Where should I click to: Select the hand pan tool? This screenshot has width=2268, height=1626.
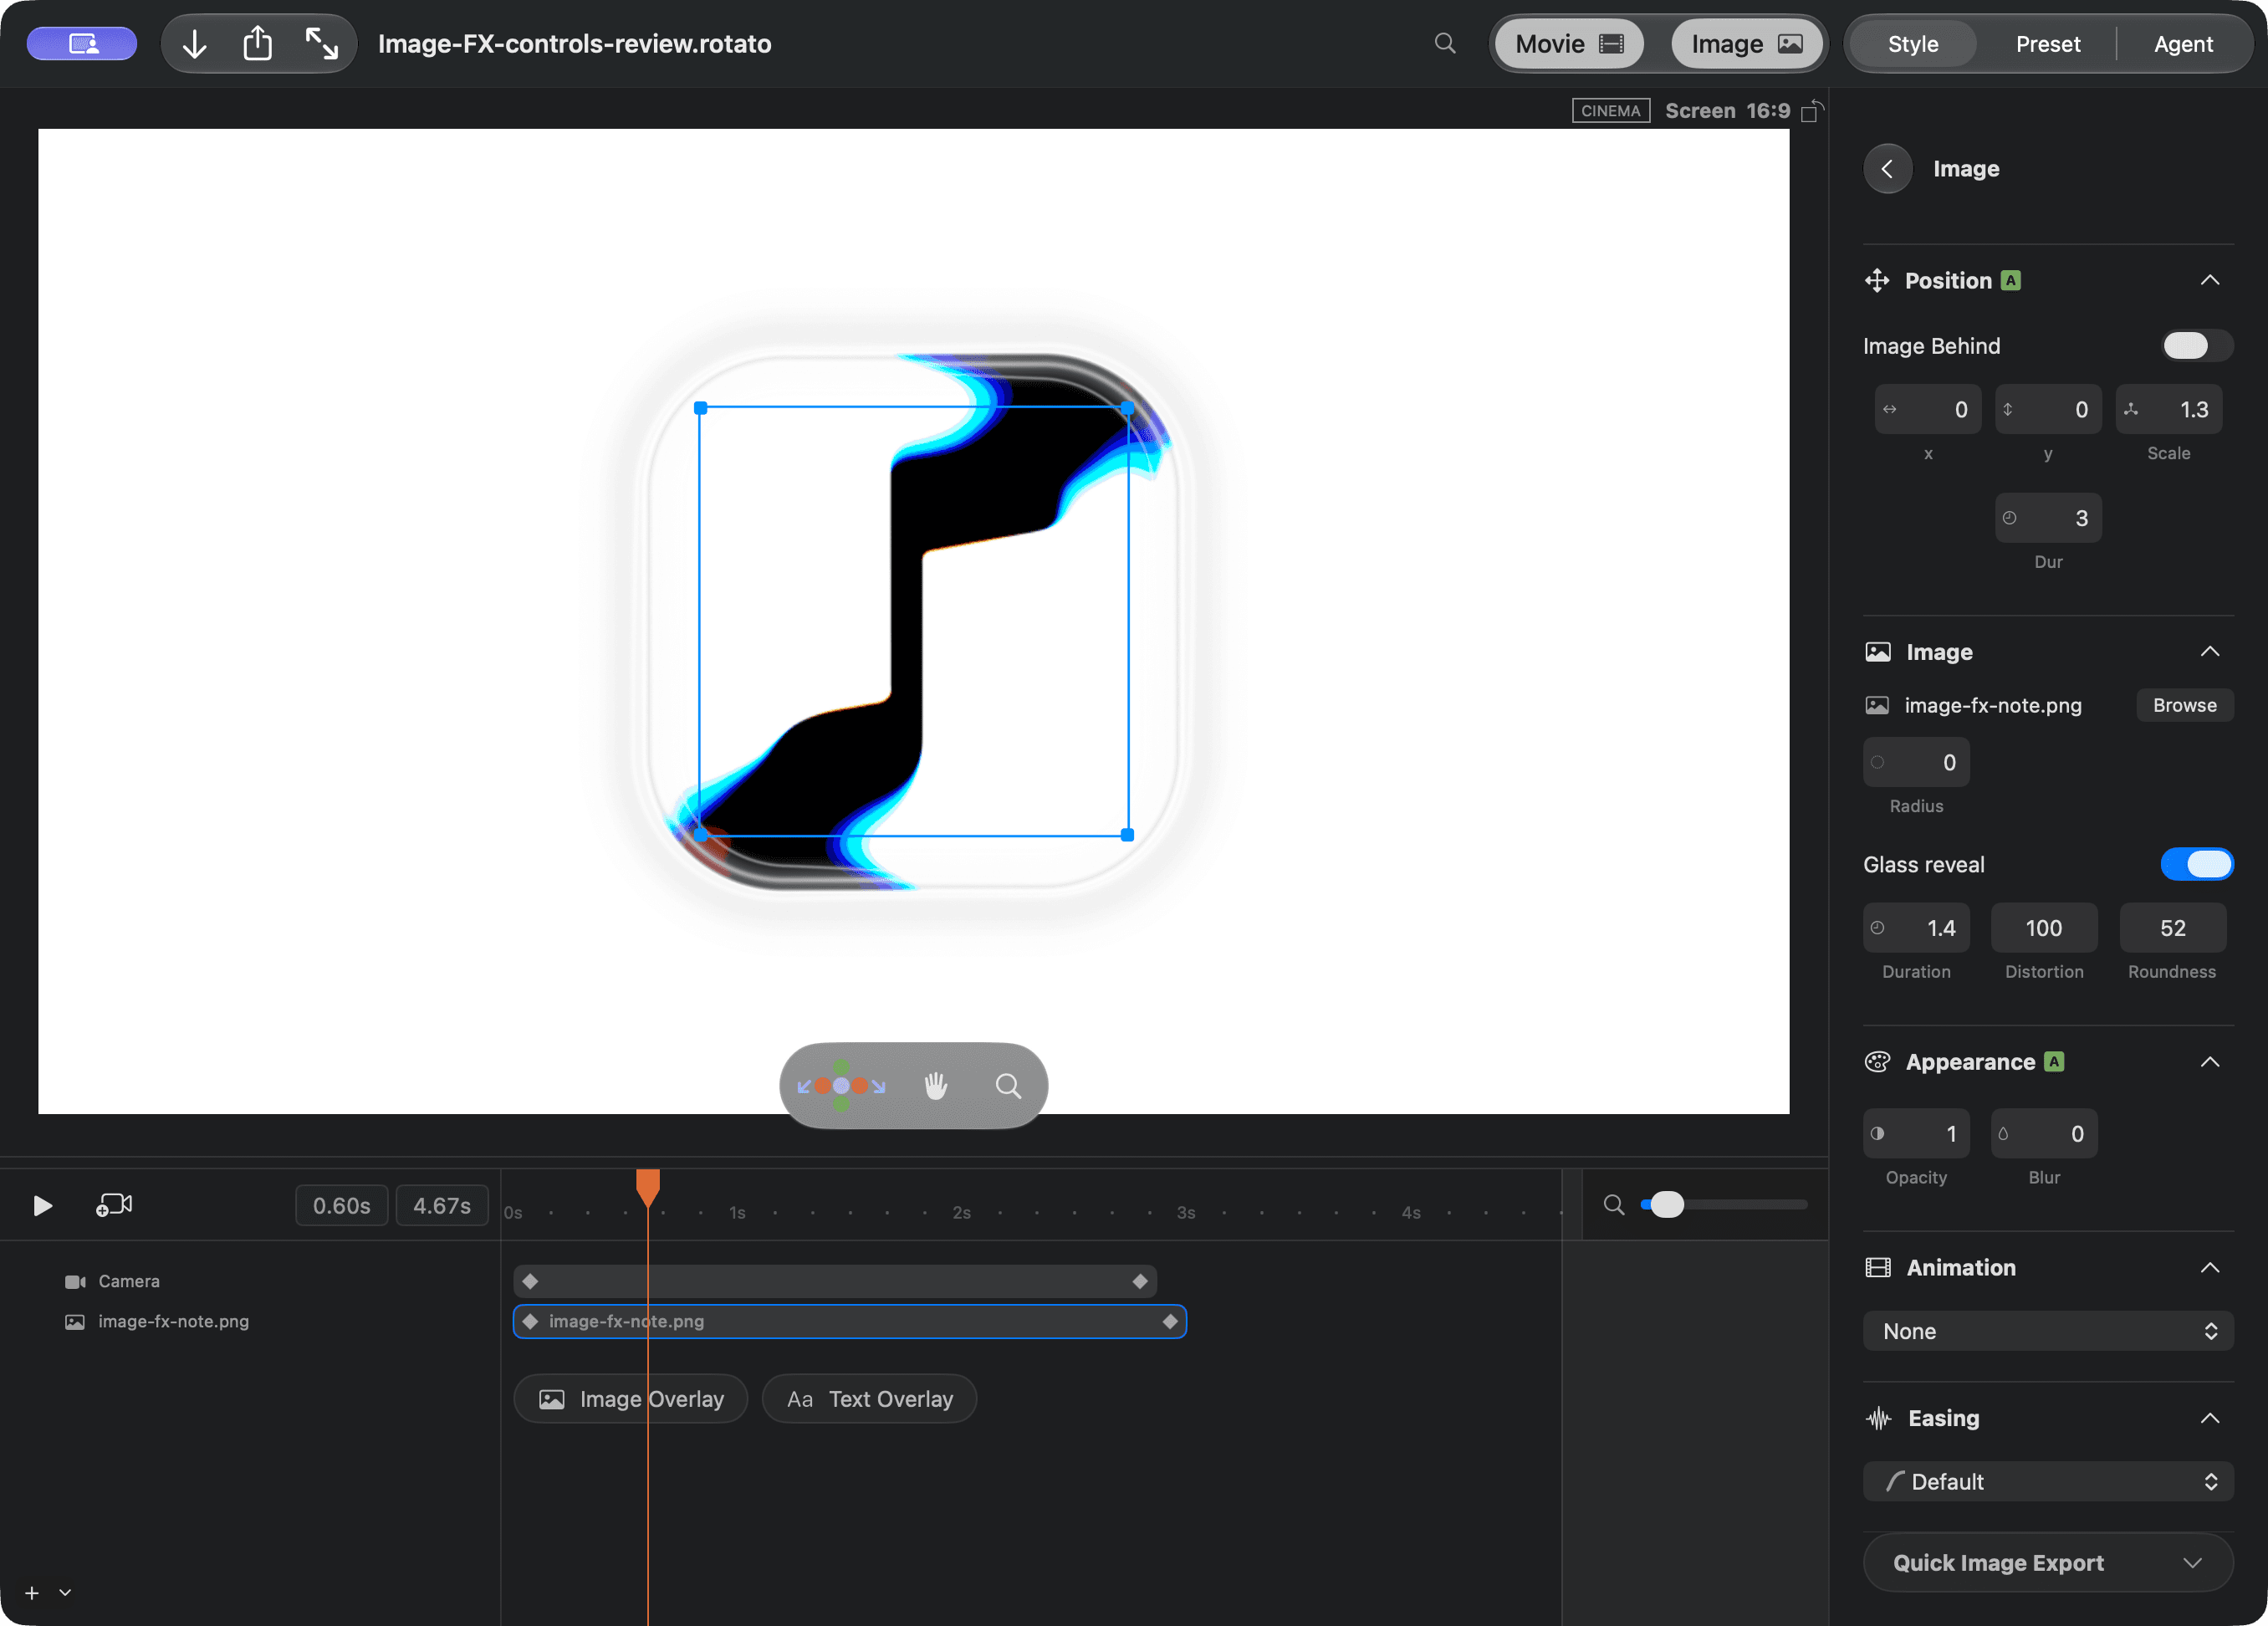[x=935, y=1086]
